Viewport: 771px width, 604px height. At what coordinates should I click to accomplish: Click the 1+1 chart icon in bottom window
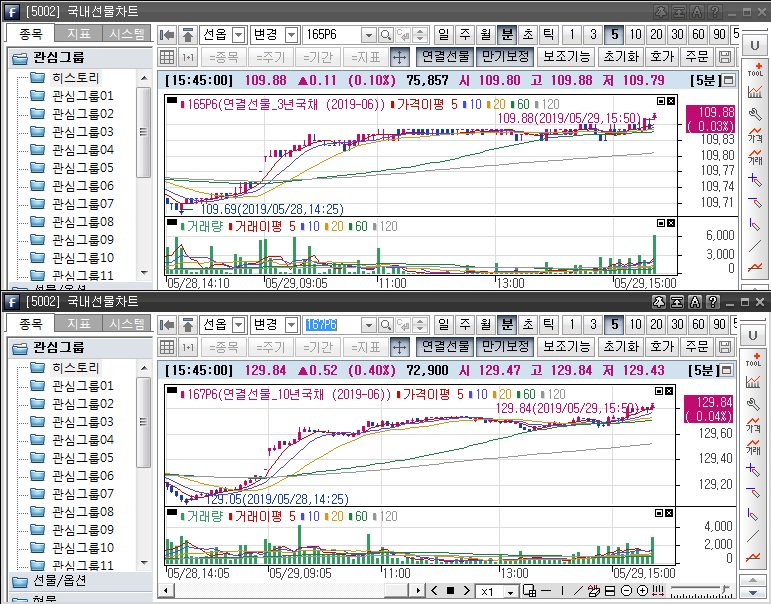click(187, 347)
